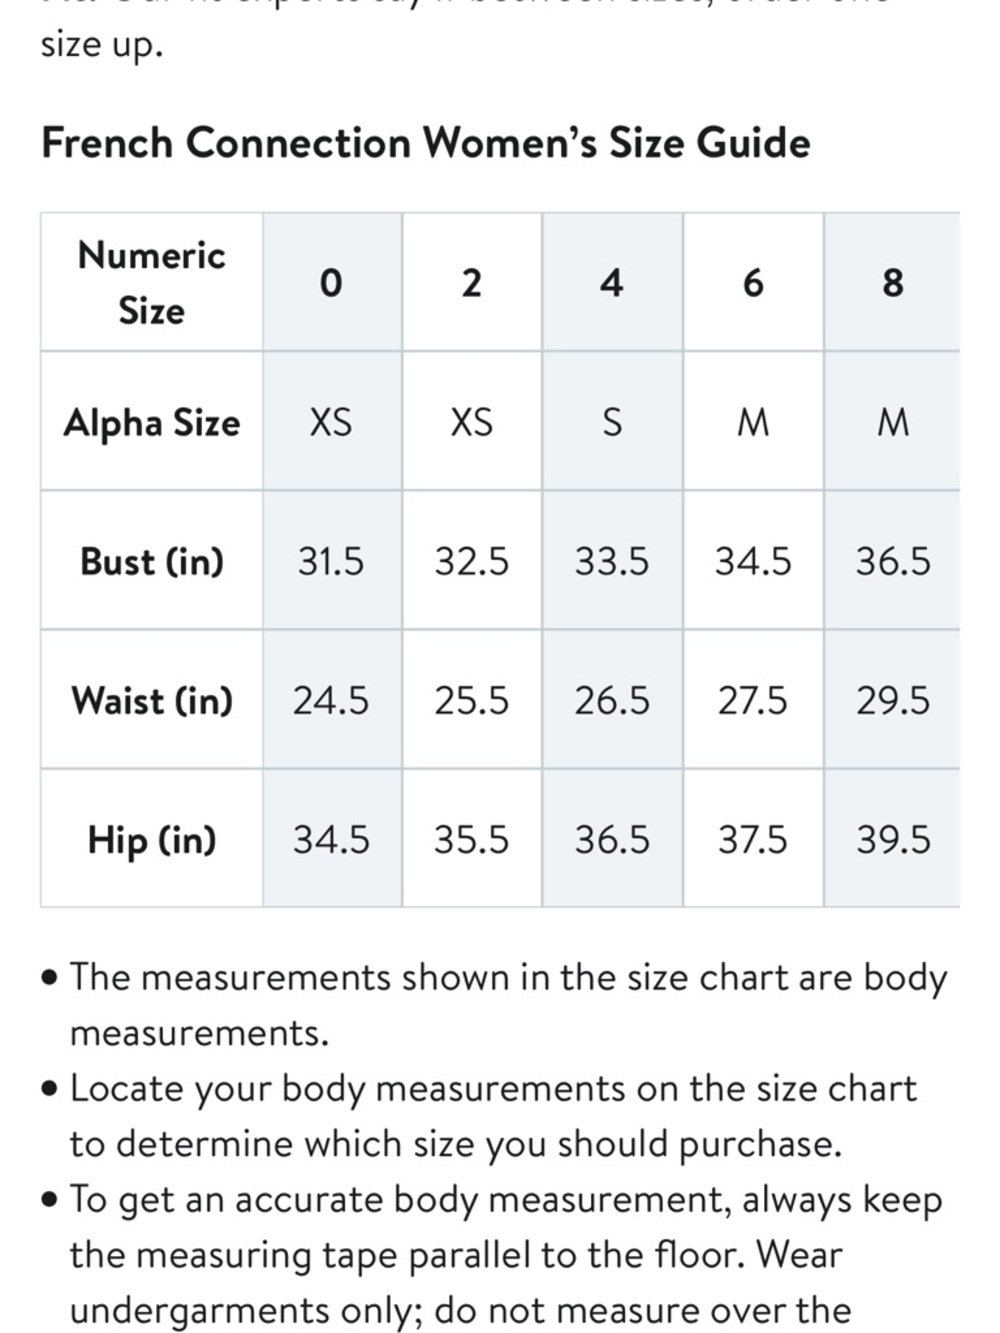
Task: Click the numeric size 6 column header
Action: pos(753,282)
